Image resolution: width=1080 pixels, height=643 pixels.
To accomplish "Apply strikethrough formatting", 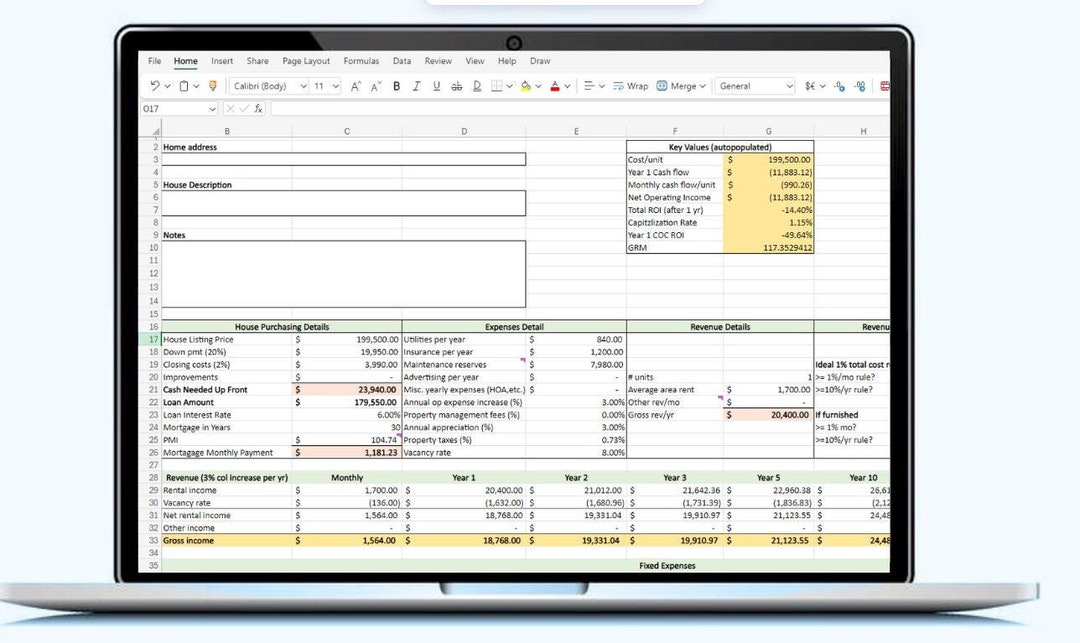I will [x=458, y=87].
